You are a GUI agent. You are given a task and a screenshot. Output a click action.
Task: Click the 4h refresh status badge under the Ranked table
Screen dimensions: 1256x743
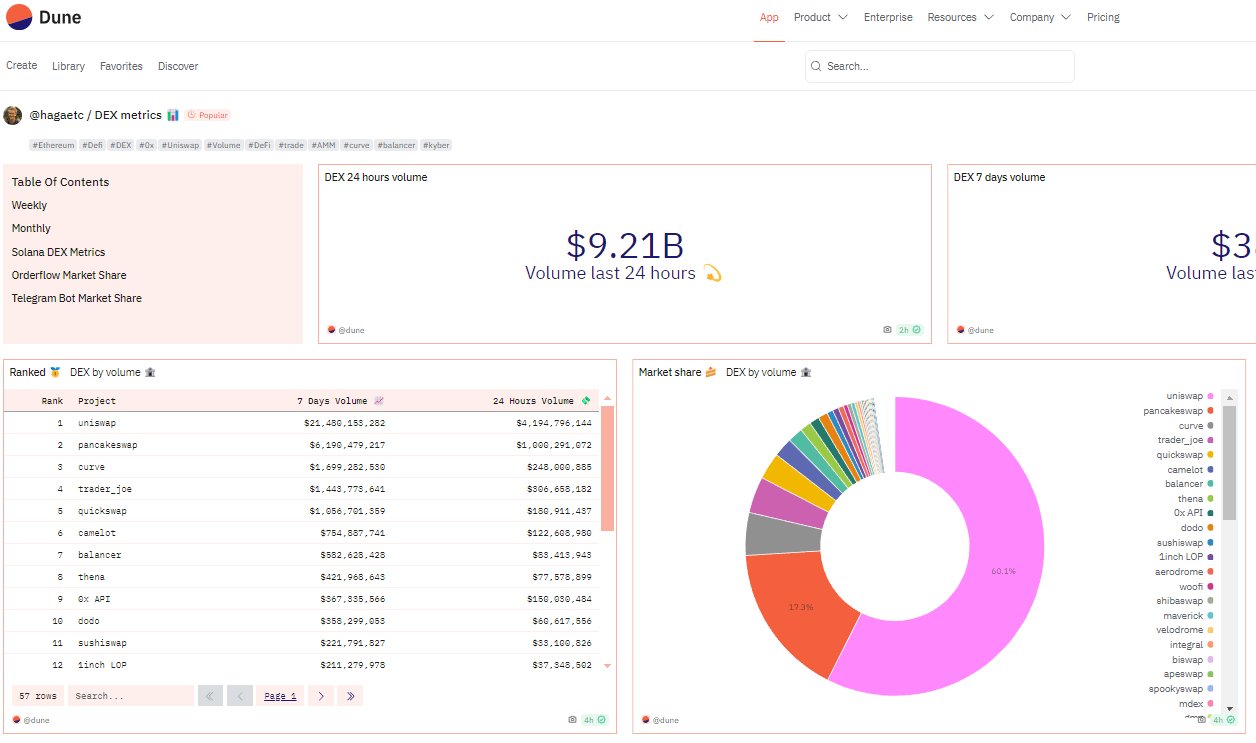point(595,719)
